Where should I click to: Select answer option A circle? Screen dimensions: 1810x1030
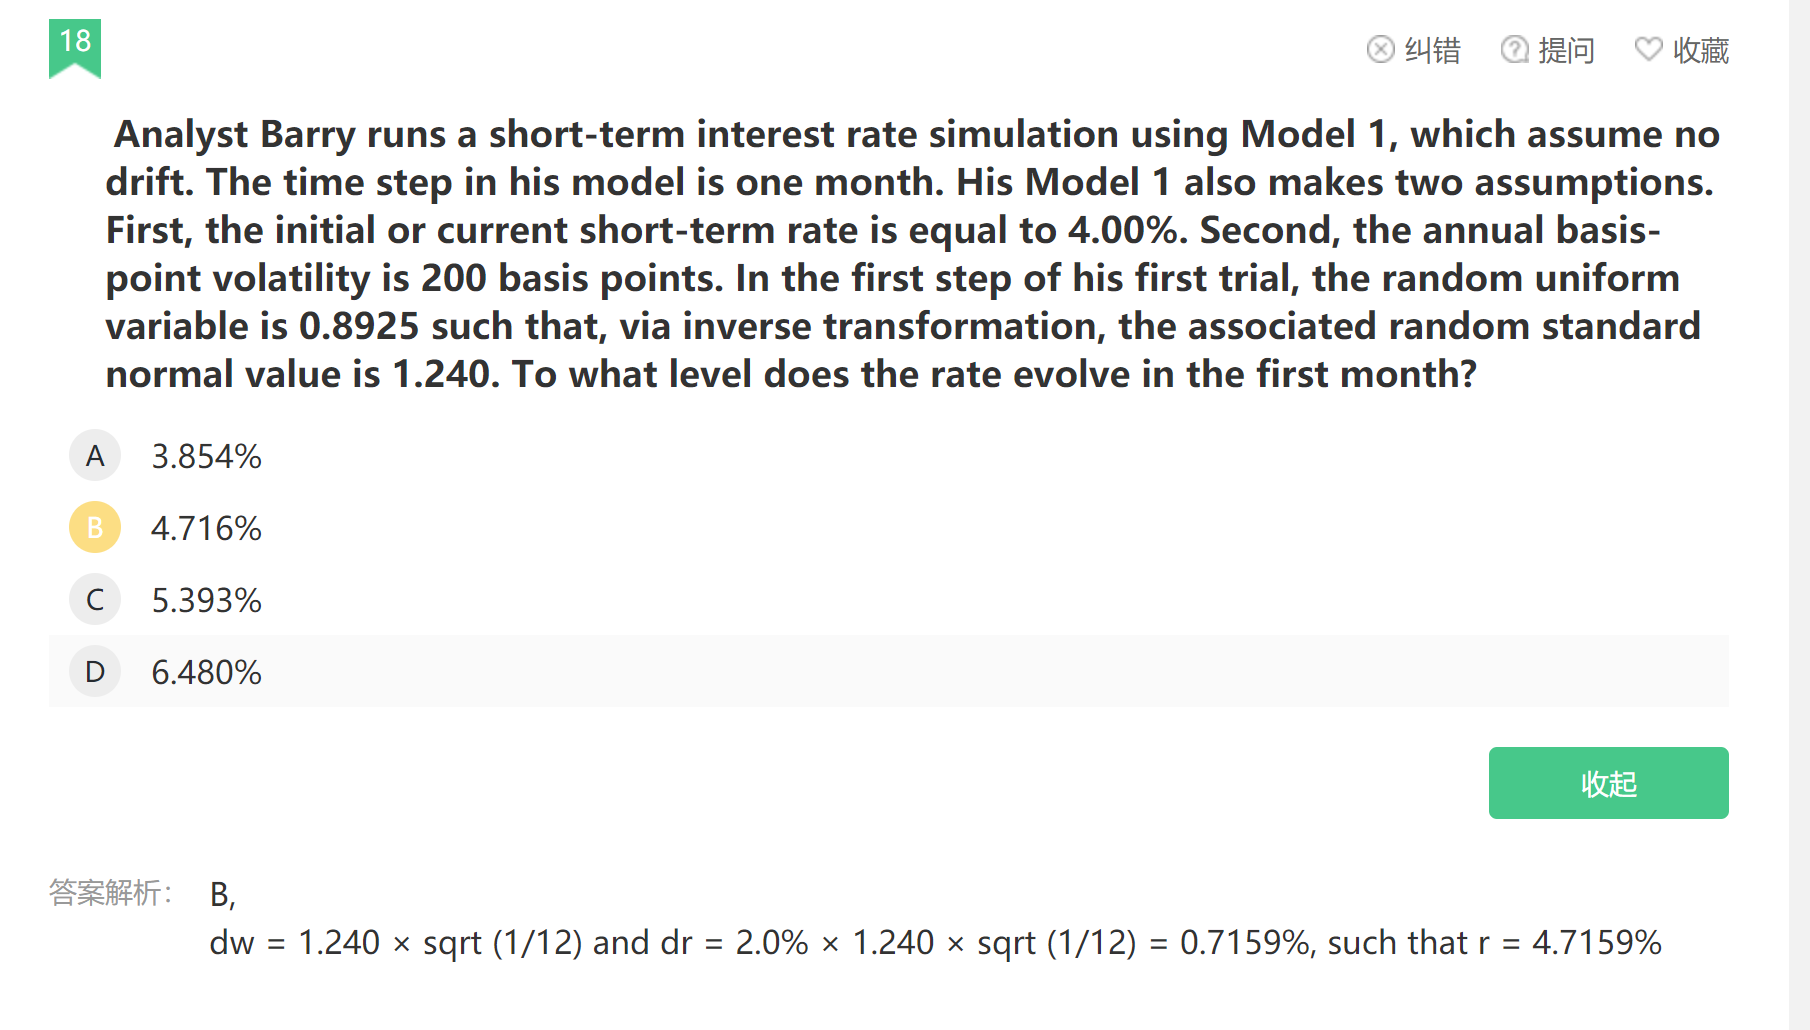pyautogui.click(x=95, y=456)
